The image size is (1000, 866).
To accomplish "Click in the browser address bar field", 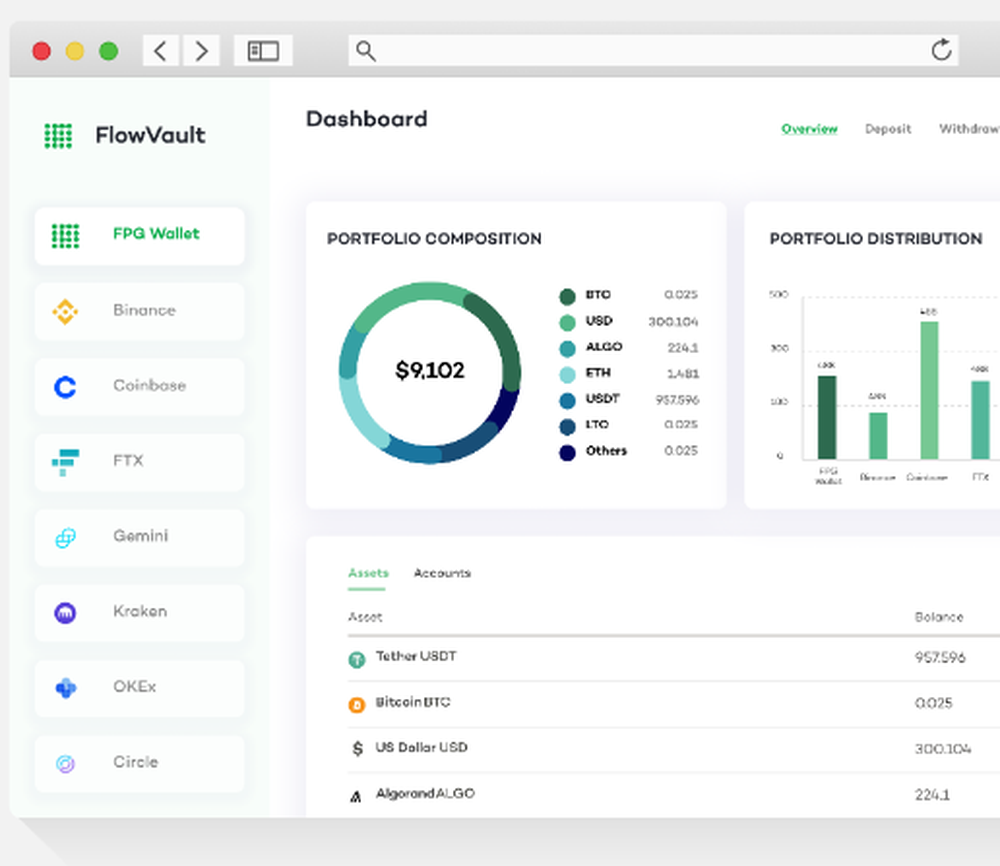I will click(x=653, y=50).
